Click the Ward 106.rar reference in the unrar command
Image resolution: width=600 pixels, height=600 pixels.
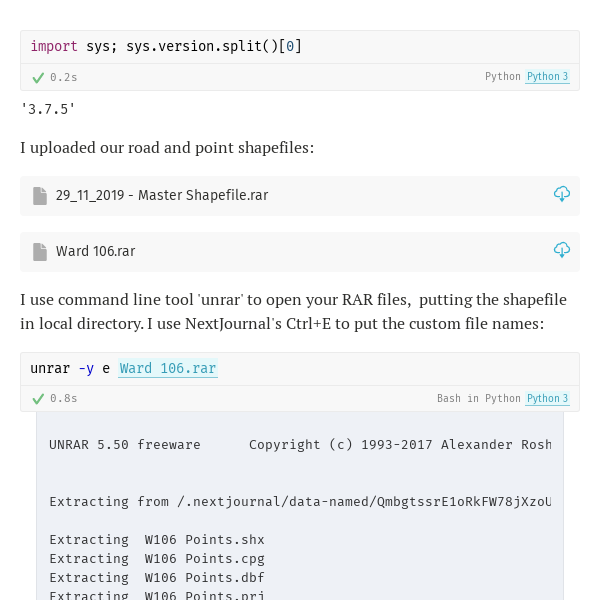click(x=168, y=368)
